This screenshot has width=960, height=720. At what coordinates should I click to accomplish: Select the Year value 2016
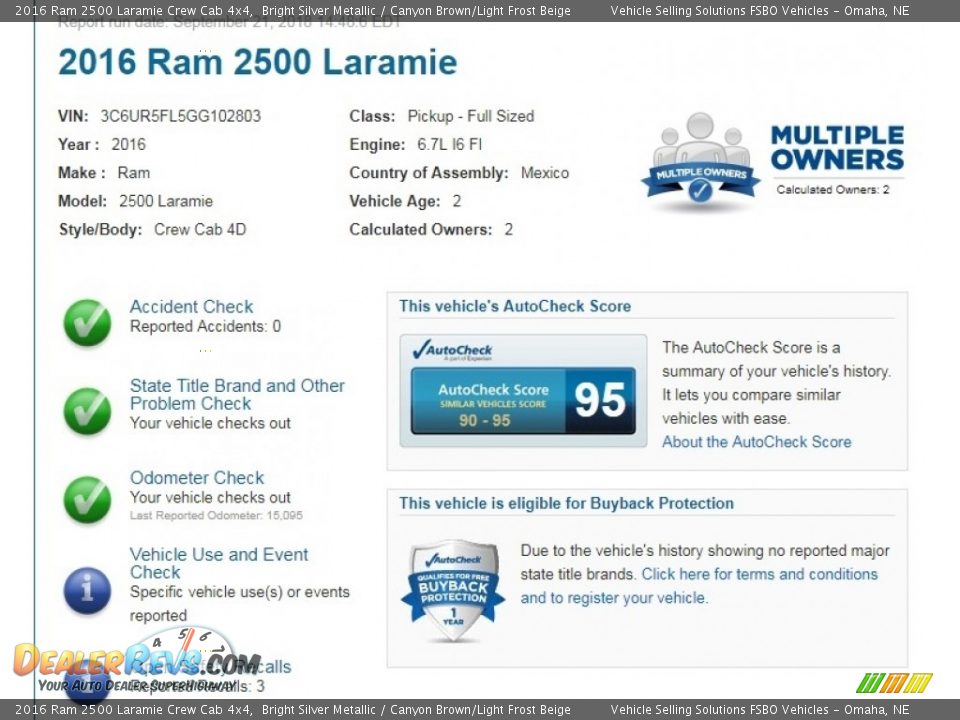(x=129, y=144)
